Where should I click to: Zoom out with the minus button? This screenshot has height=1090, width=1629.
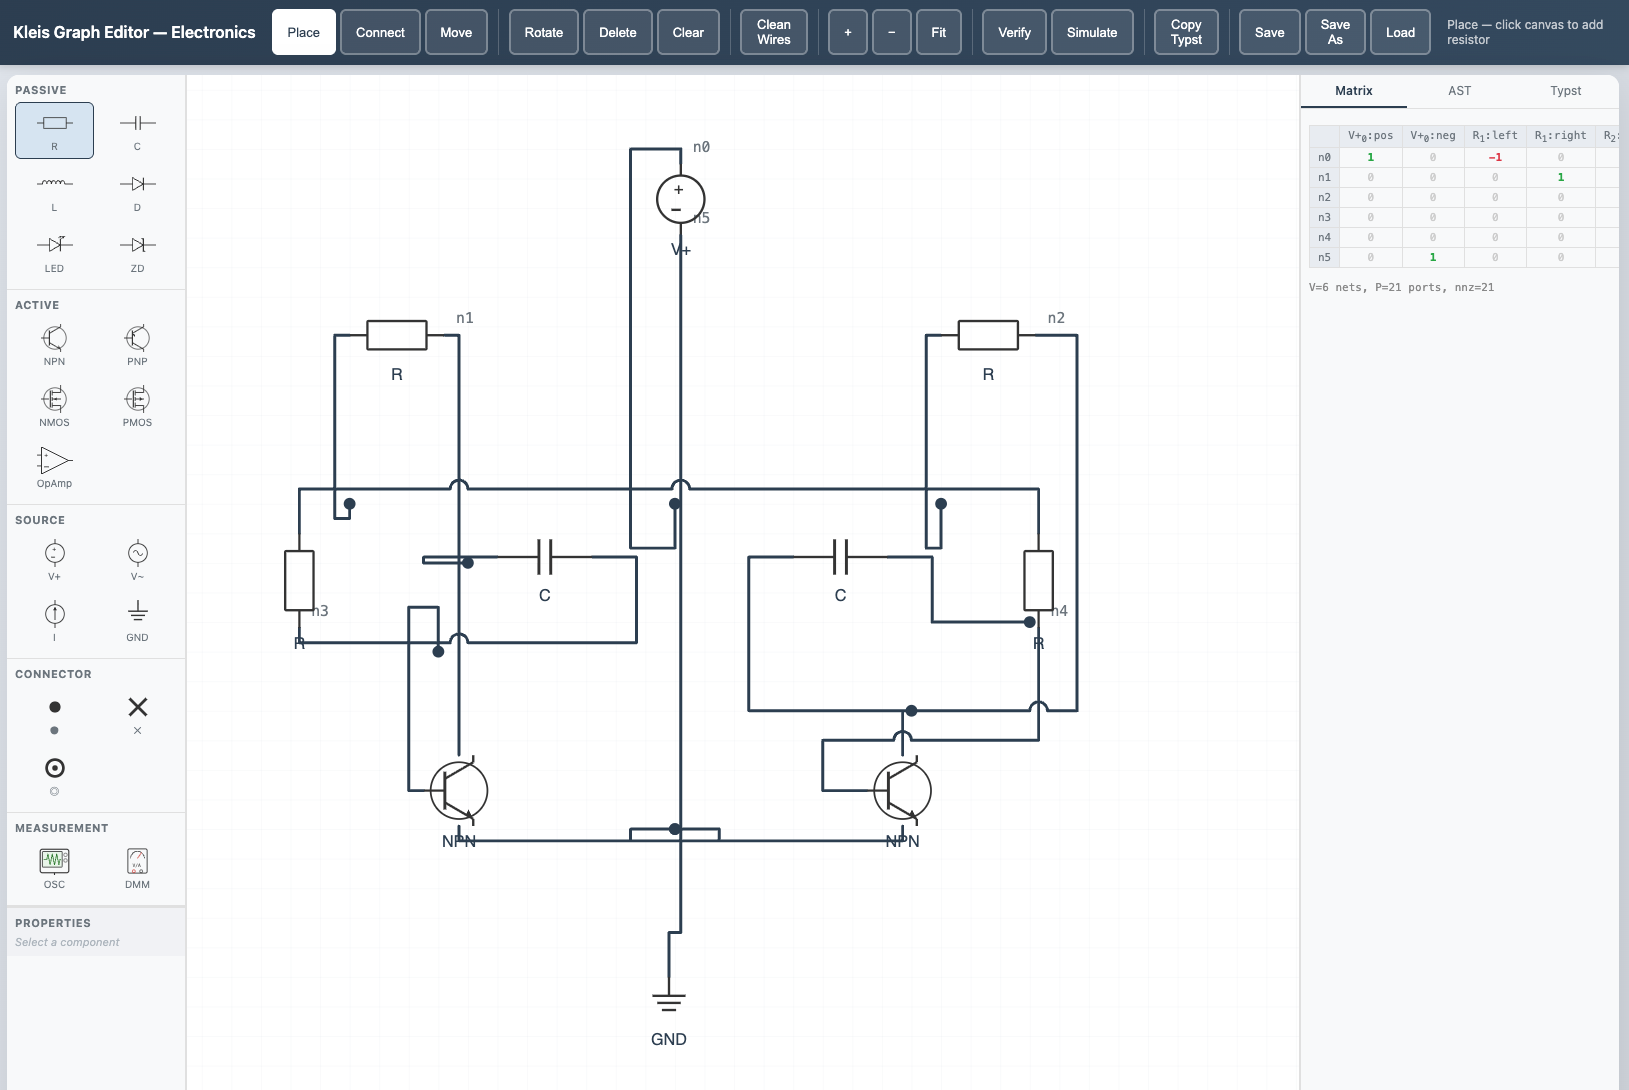pyautogui.click(x=892, y=32)
